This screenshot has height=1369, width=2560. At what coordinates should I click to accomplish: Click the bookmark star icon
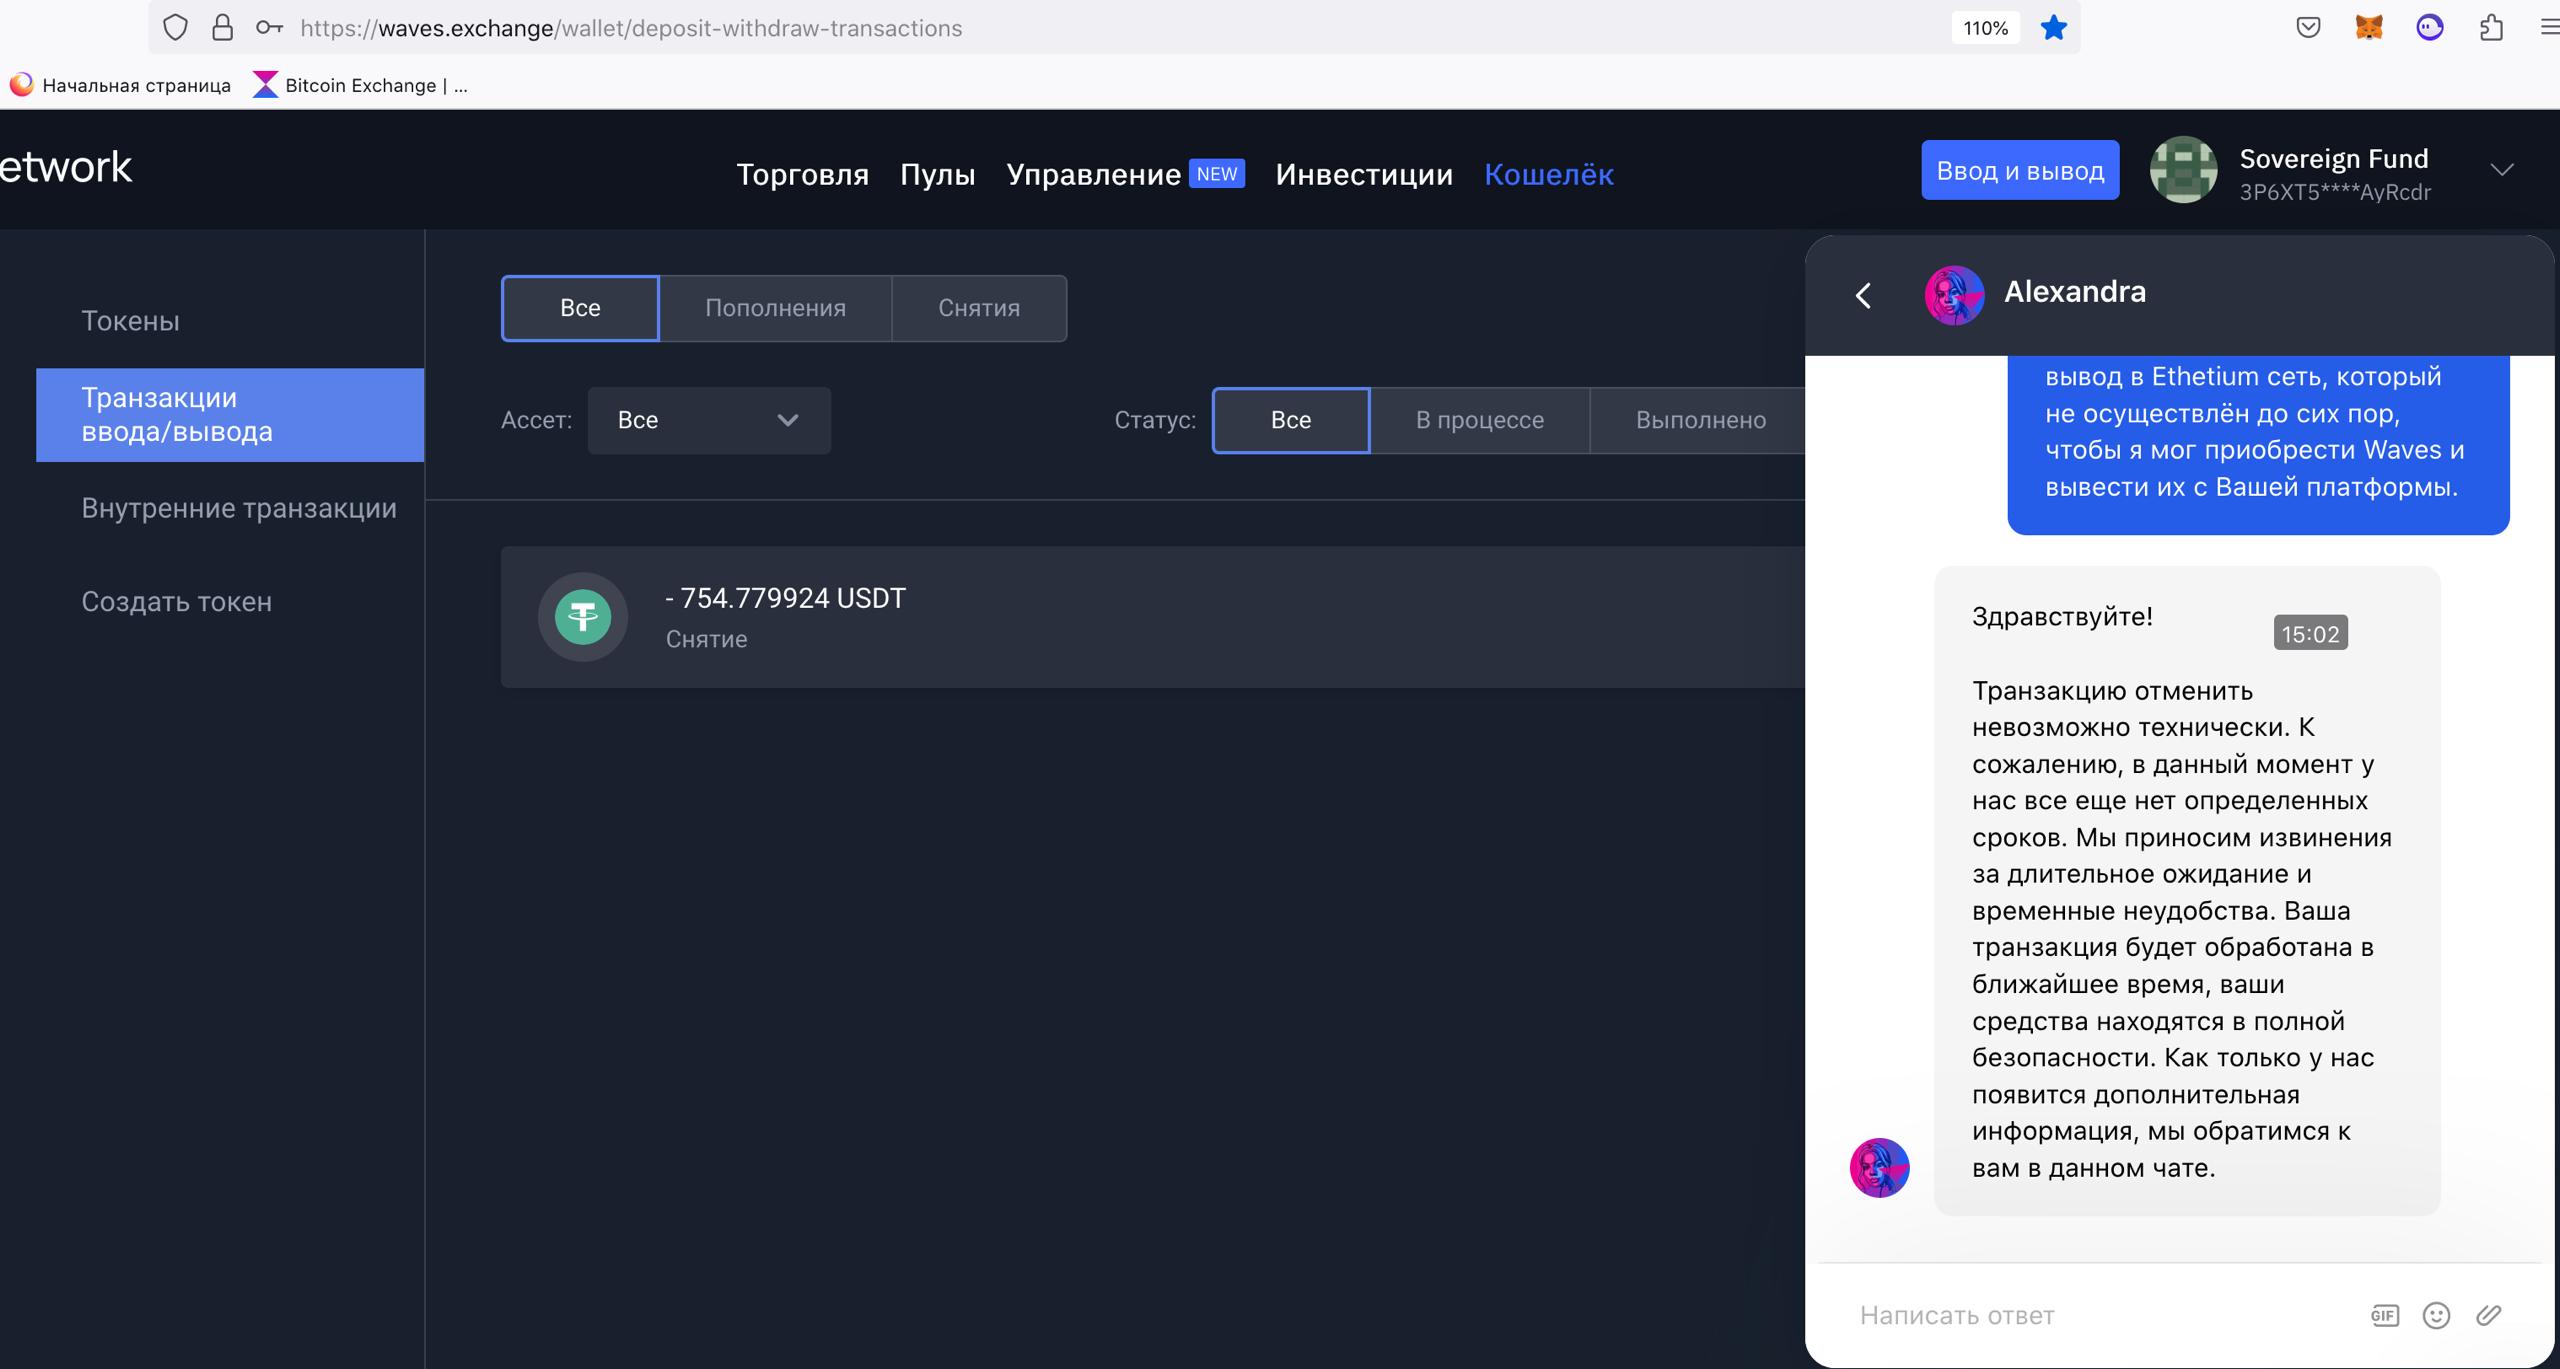[2053, 28]
